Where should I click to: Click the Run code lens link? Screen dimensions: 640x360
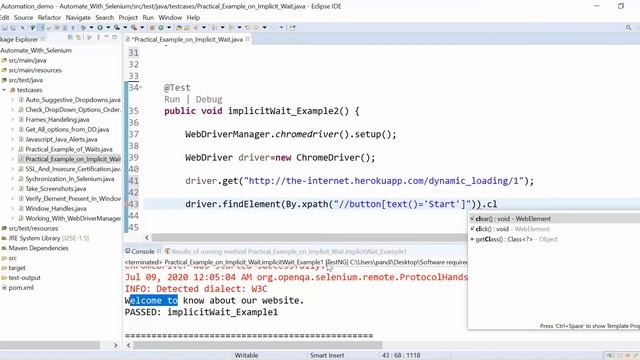click(172, 99)
